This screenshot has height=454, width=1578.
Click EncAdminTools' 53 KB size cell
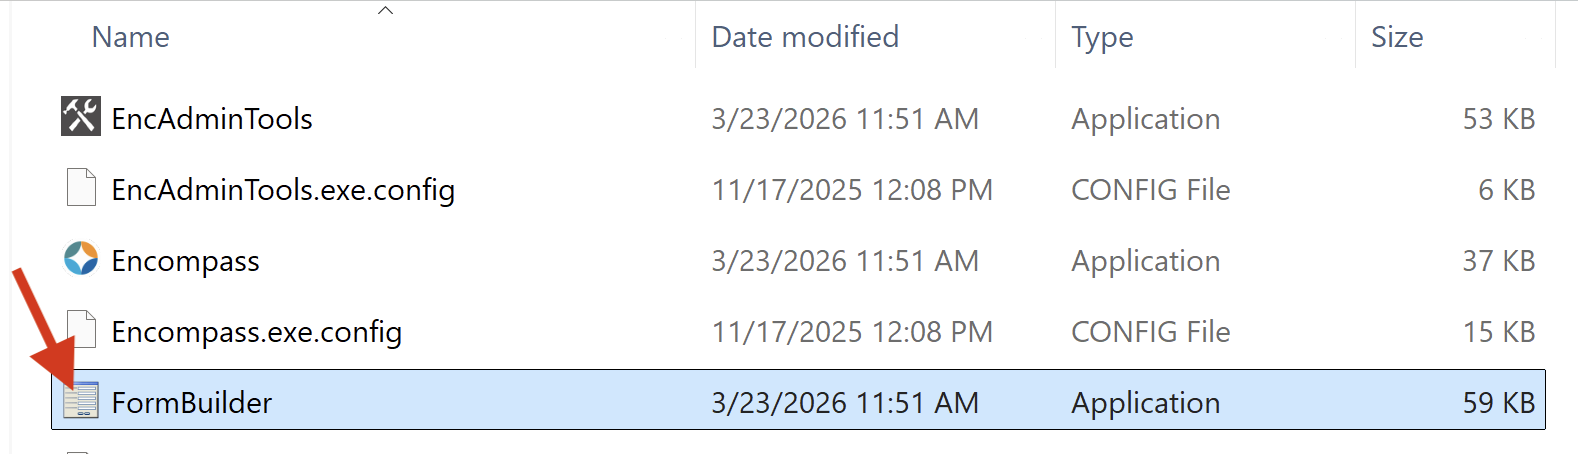coord(1498,119)
